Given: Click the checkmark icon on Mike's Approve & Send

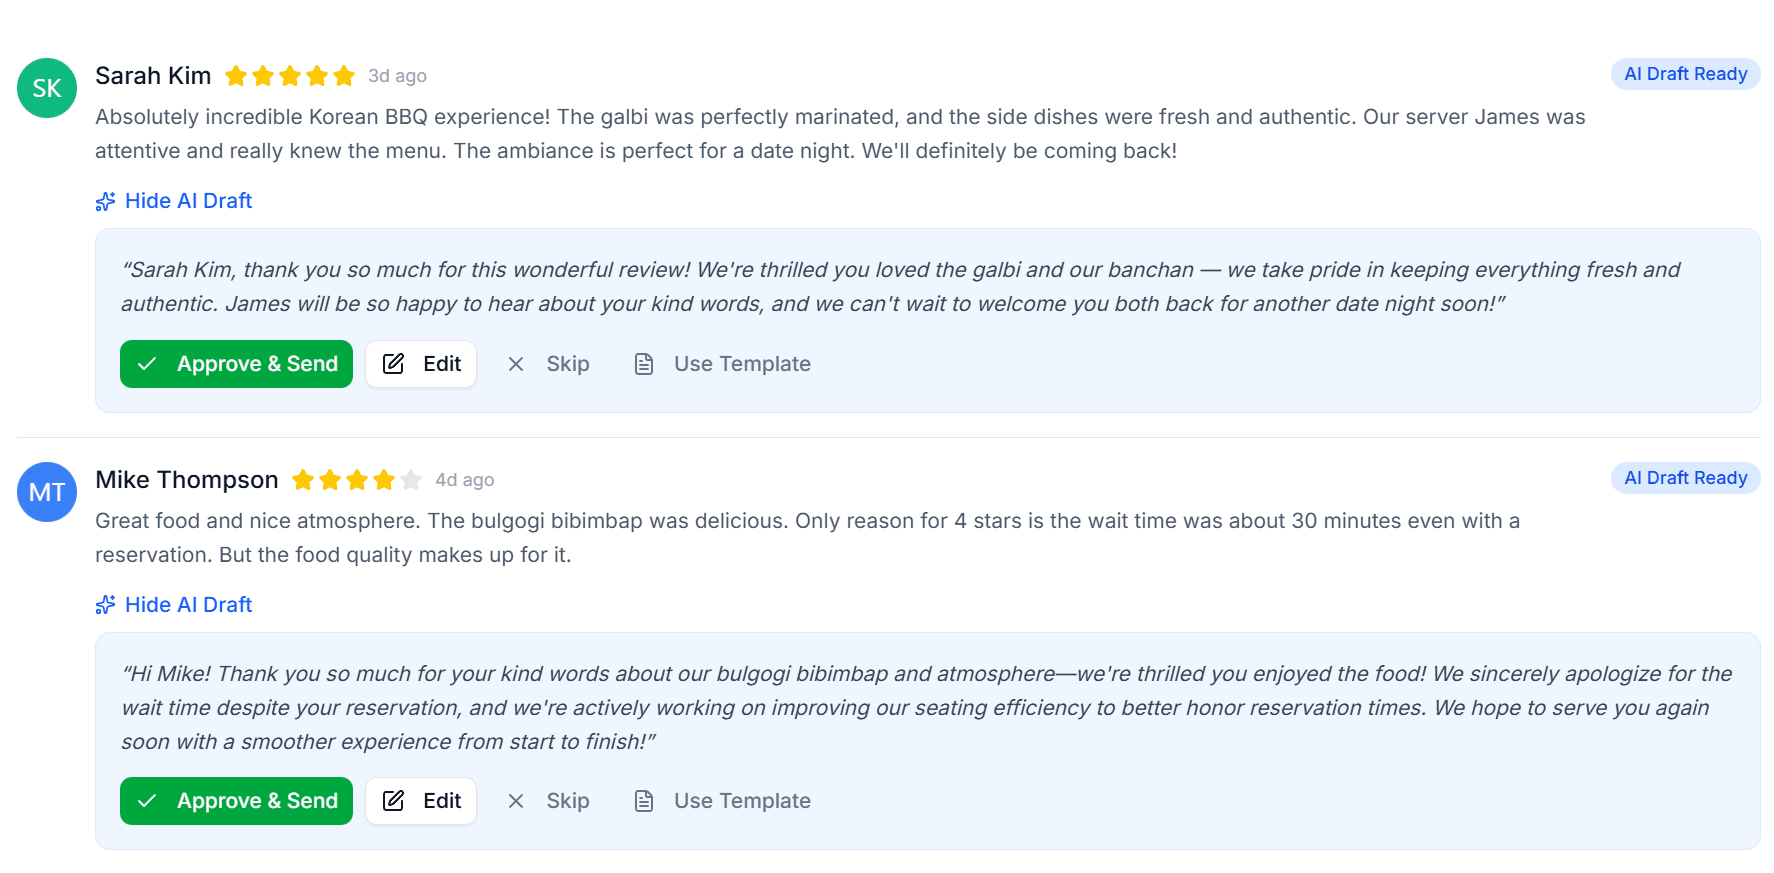Looking at the screenshot, I should (x=148, y=800).
